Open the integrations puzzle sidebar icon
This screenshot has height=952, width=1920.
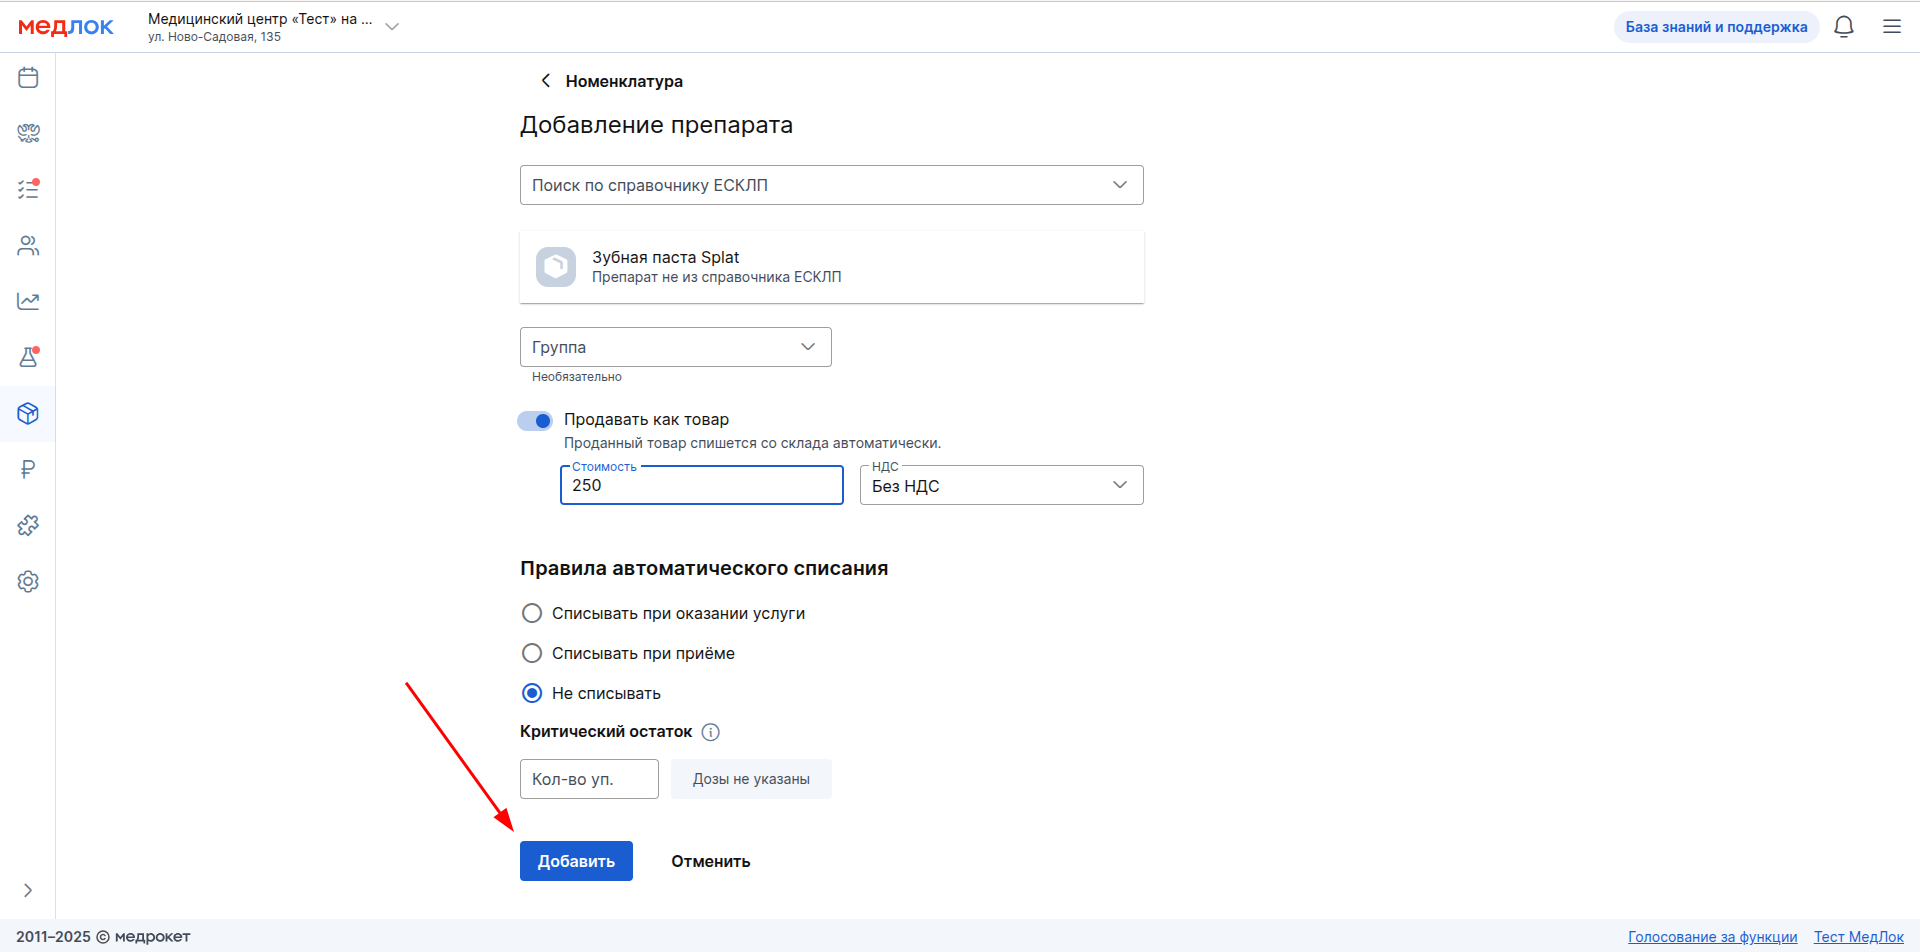(28, 525)
